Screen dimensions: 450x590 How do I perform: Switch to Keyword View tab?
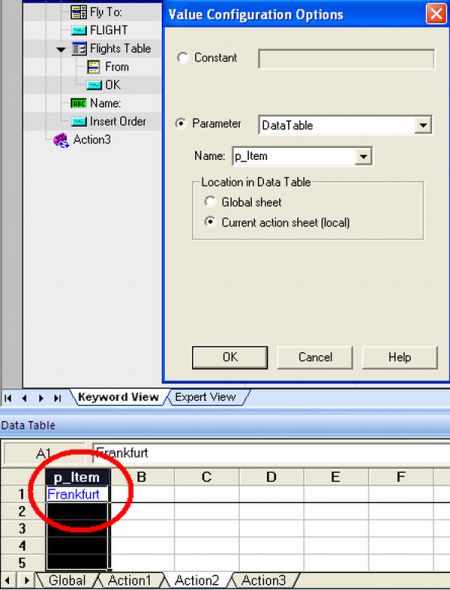click(118, 397)
